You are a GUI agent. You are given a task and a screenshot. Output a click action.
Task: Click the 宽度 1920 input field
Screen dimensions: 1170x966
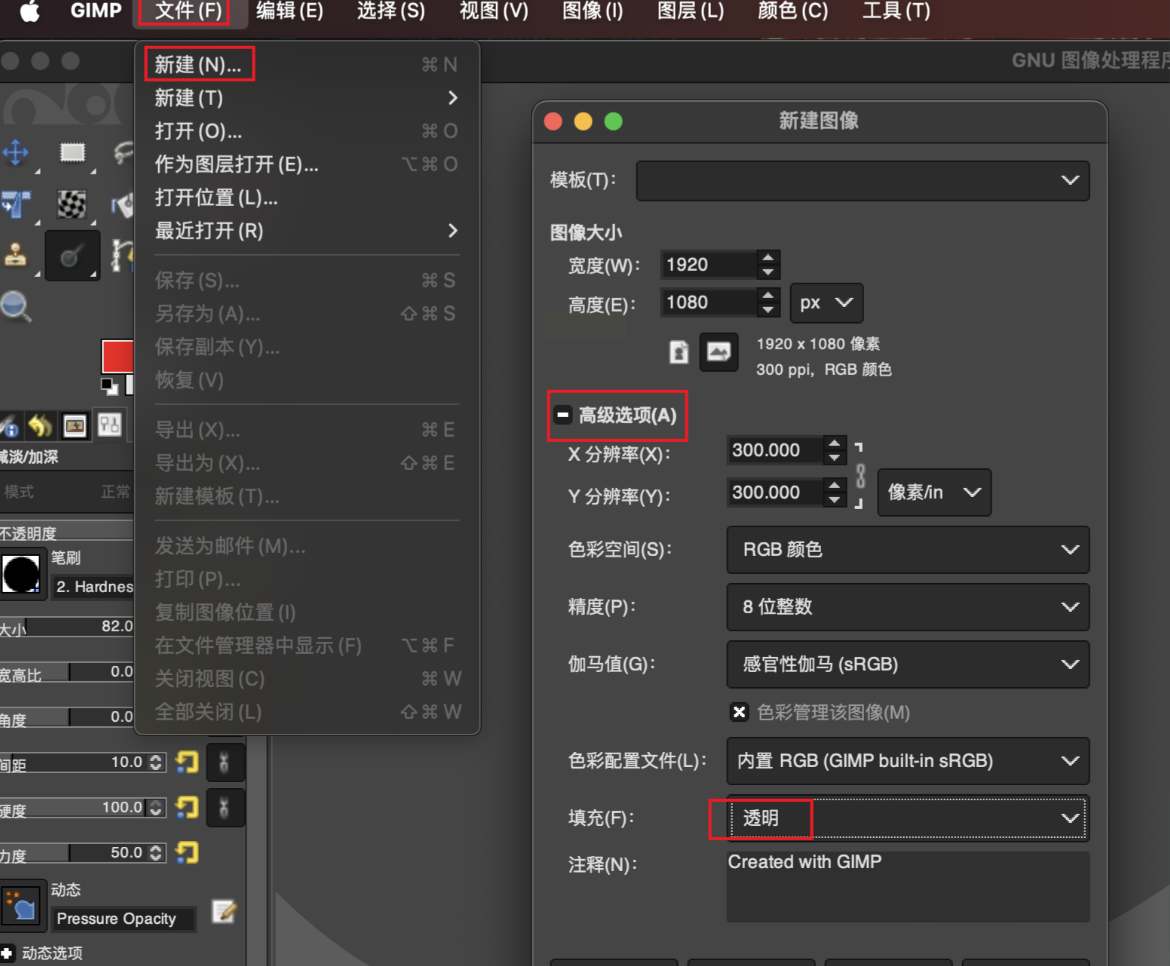(x=709, y=265)
